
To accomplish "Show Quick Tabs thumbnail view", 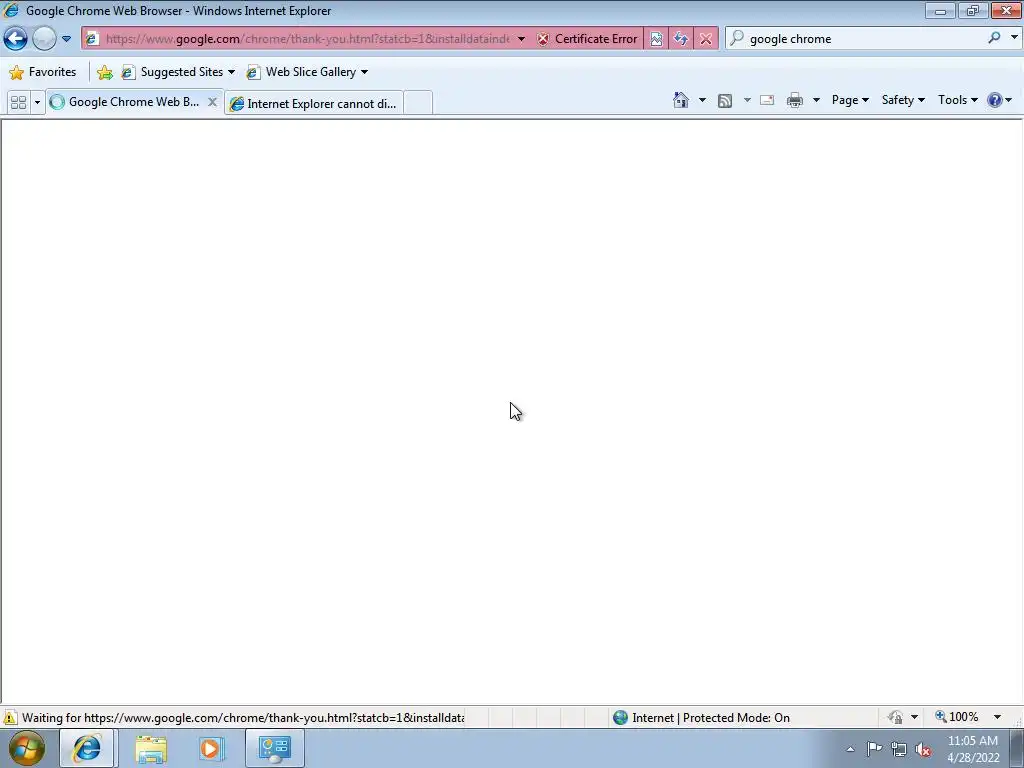I will (18, 103).
